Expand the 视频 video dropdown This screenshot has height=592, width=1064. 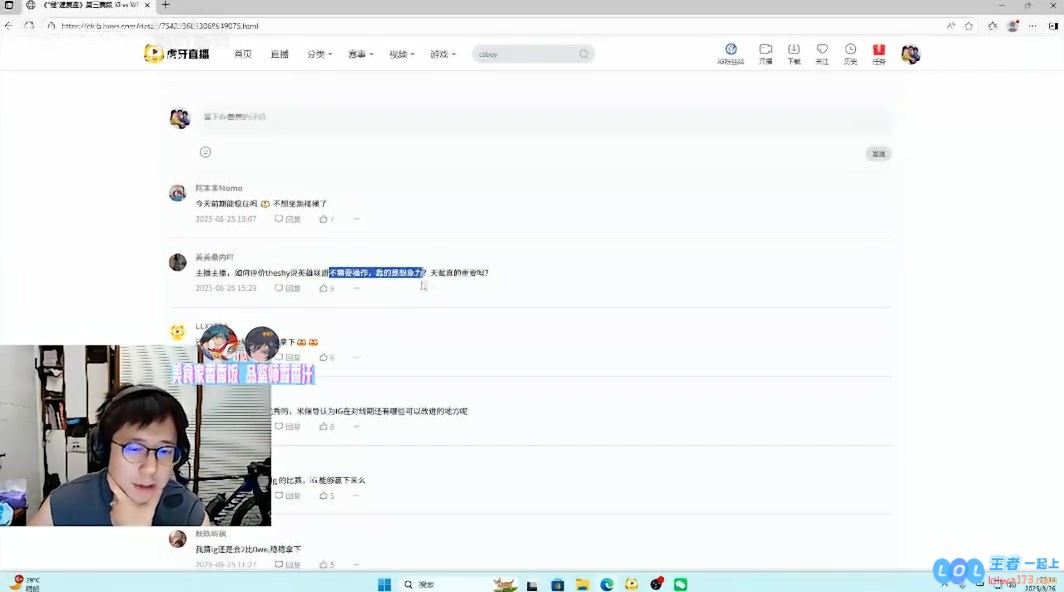point(402,54)
